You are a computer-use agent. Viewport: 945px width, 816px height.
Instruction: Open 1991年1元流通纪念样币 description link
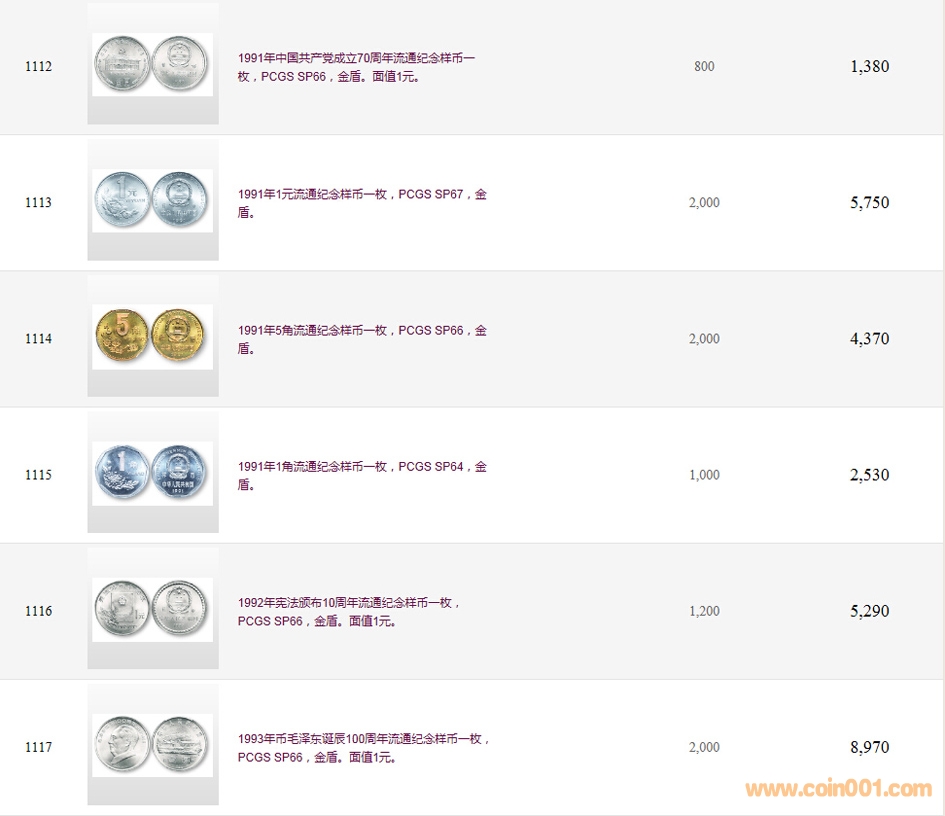(x=362, y=203)
